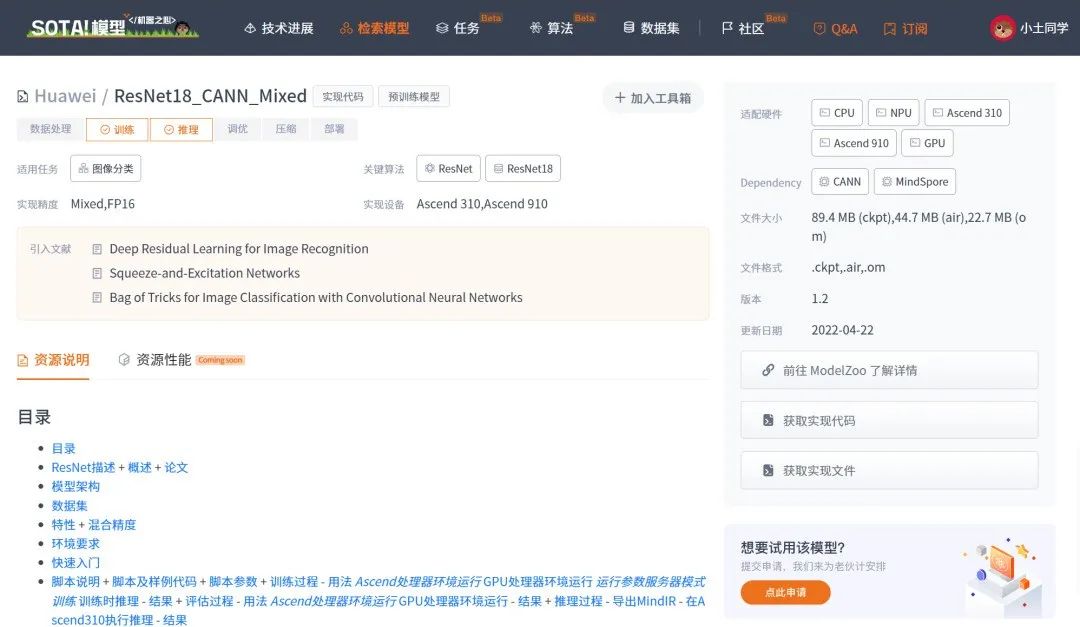Switch to the 资源说明 tab
1080x627 pixels.
click(x=53, y=360)
